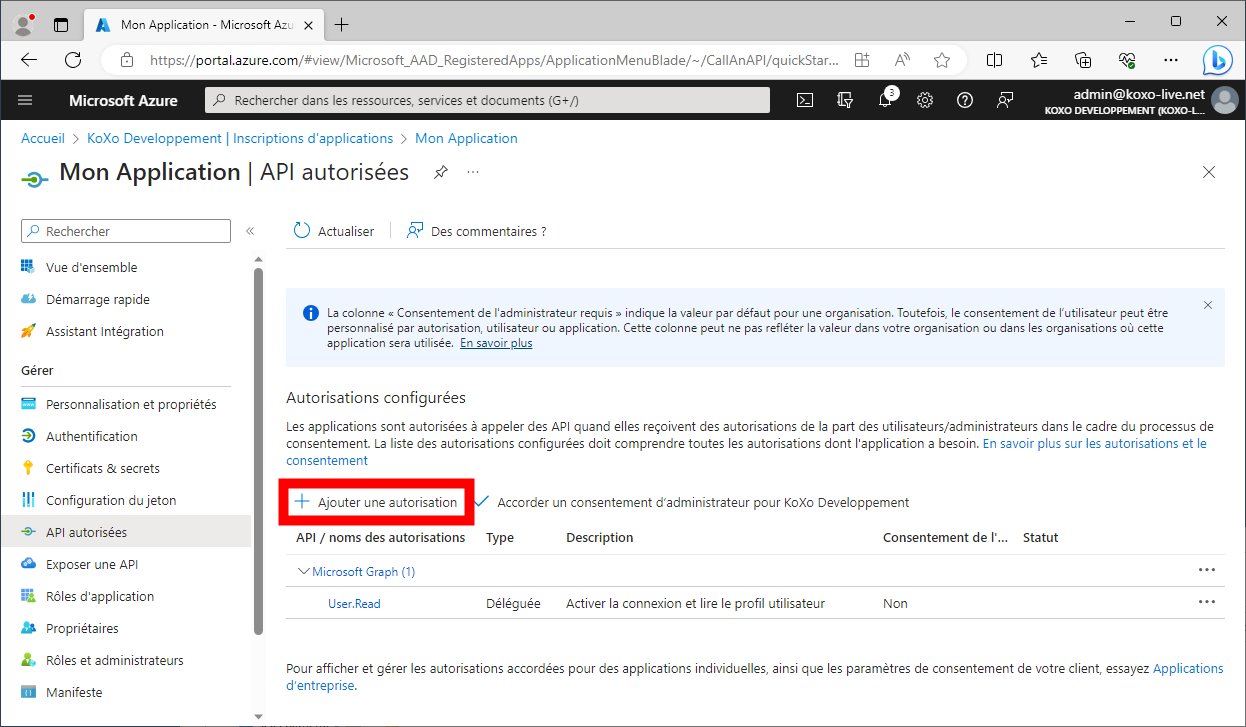Image resolution: width=1246 pixels, height=727 pixels.
Task: Open the Azure portal hamburger menu
Action: pos(25,100)
